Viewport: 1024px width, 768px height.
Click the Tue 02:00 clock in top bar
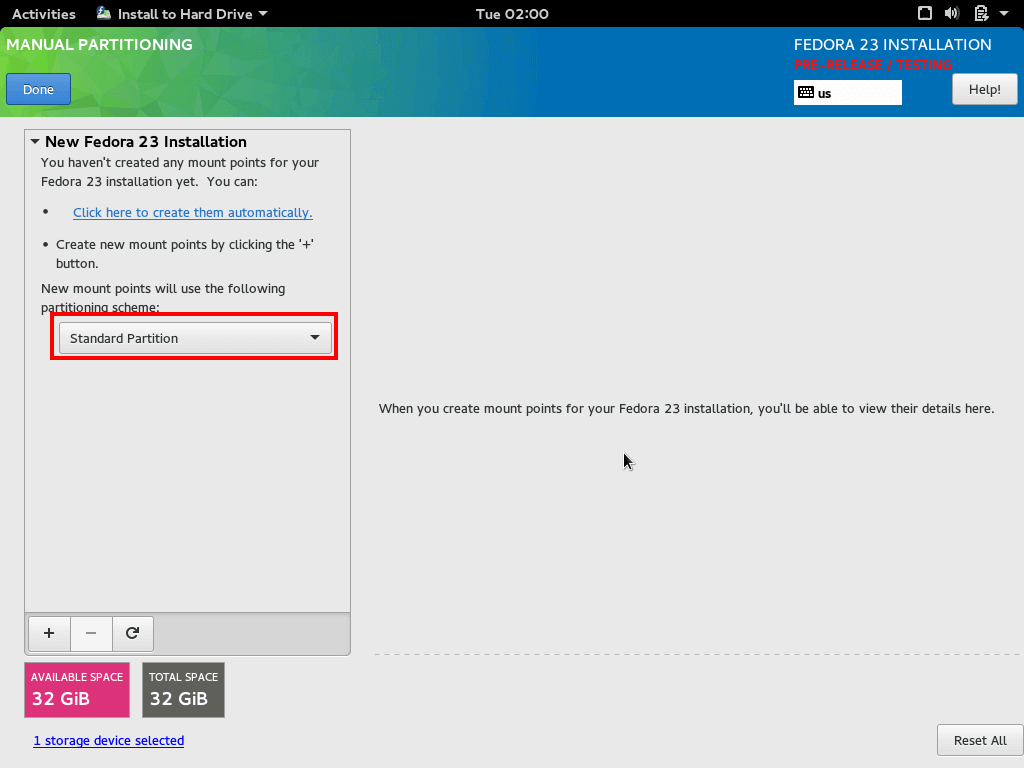point(512,14)
